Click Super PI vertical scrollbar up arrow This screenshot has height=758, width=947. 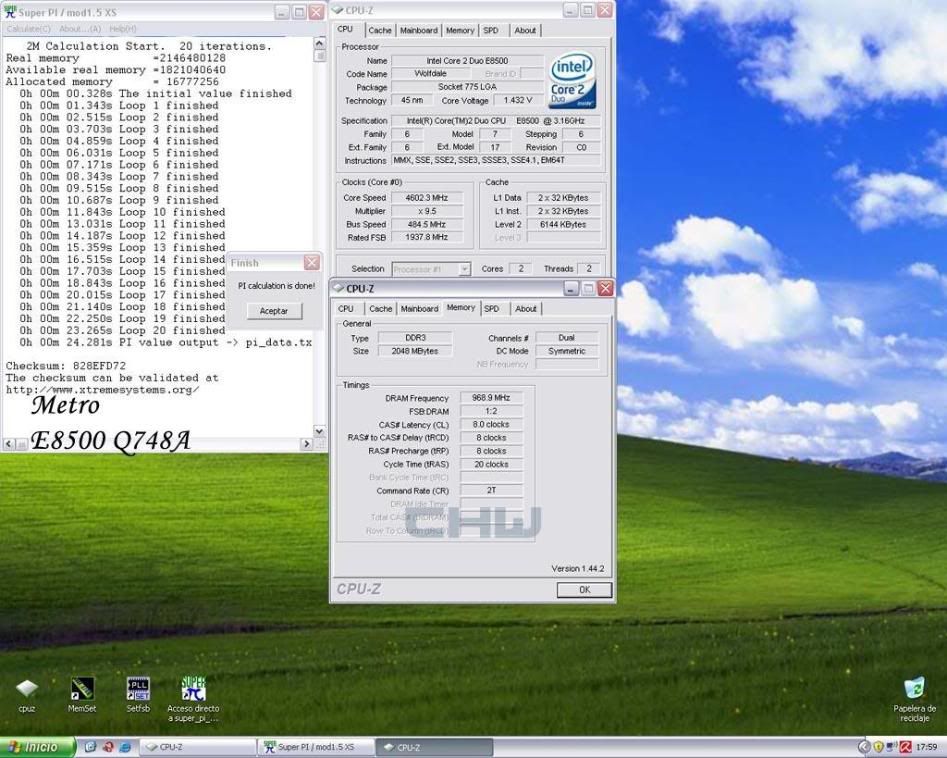[319, 43]
